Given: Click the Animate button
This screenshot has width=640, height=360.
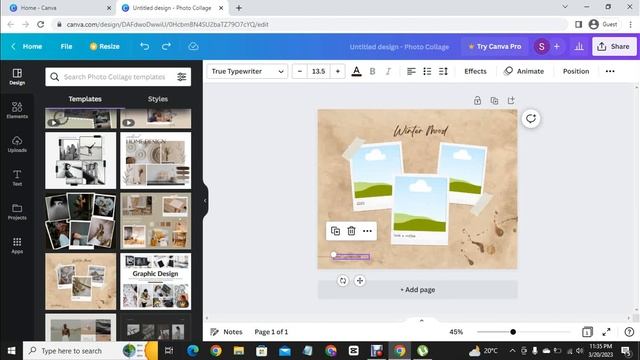Looking at the screenshot, I should pyautogui.click(x=524, y=71).
